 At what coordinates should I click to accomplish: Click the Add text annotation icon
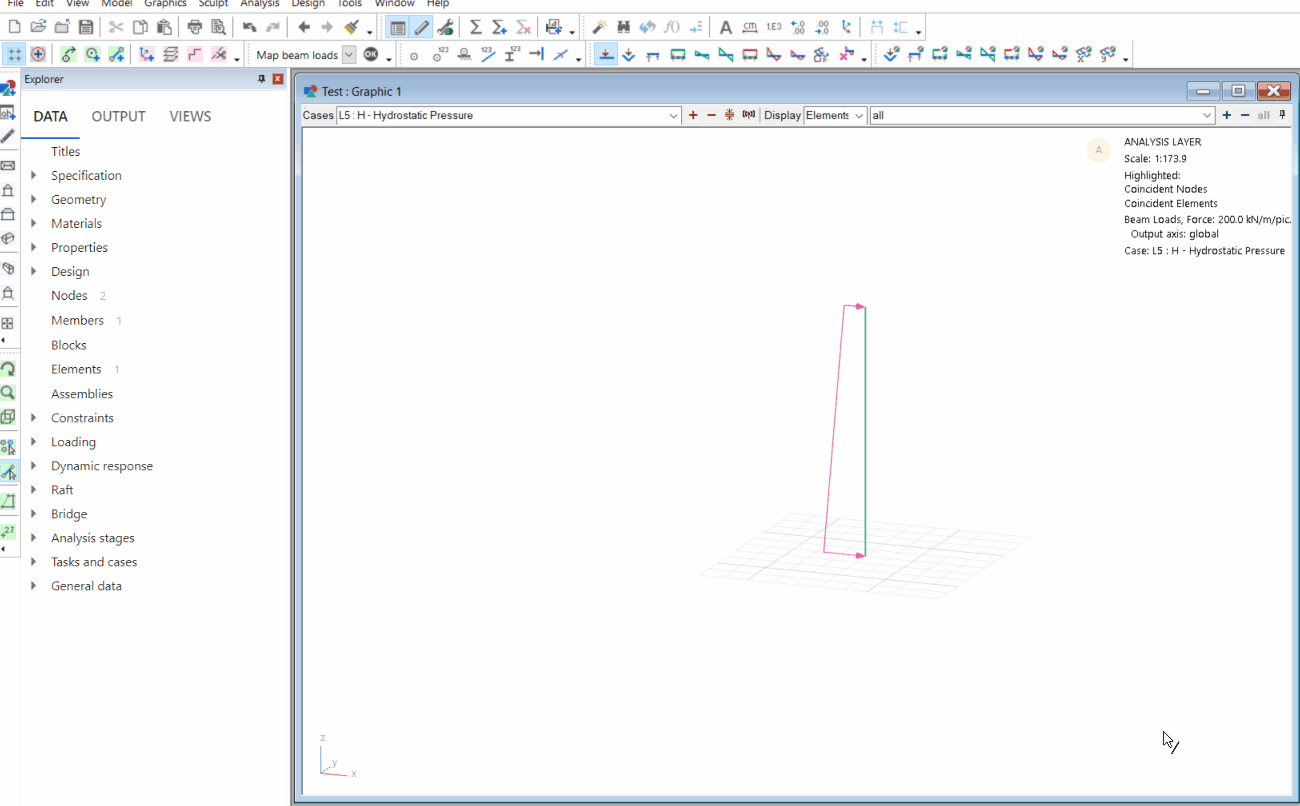point(726,27)
